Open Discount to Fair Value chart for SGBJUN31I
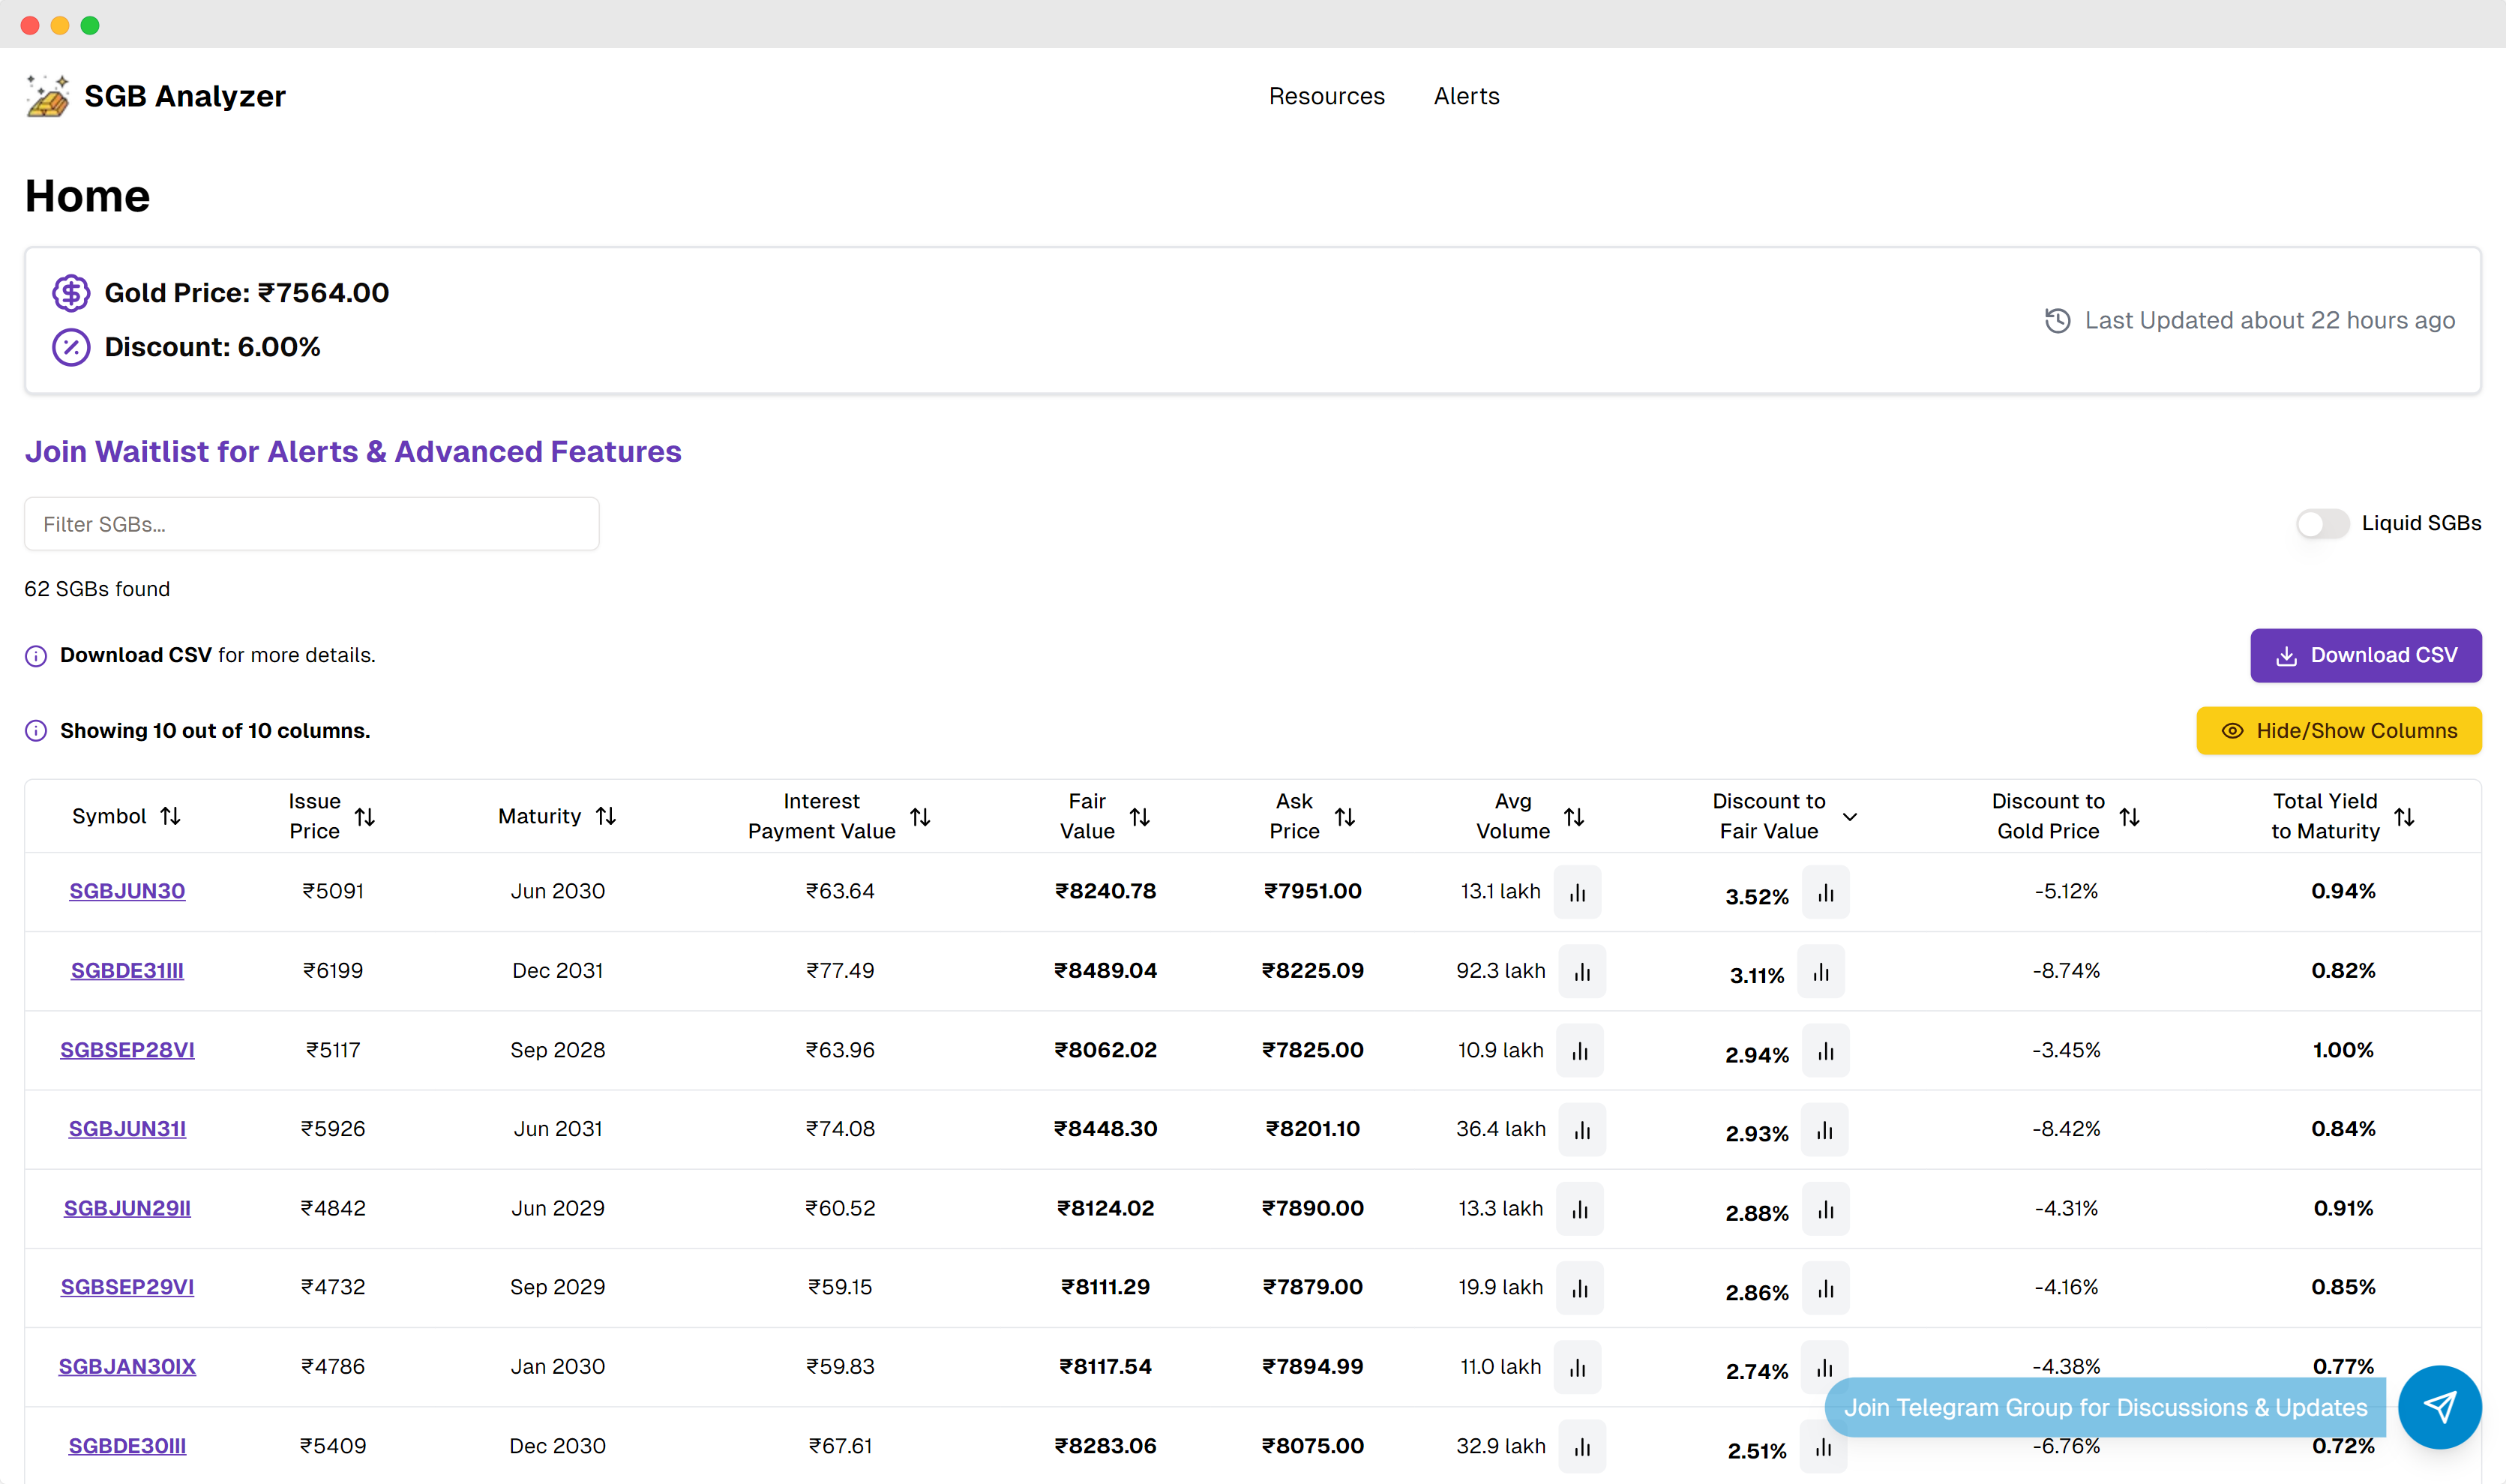The width and height of the screenshot is (2506, 1484). point(1824,1129)
